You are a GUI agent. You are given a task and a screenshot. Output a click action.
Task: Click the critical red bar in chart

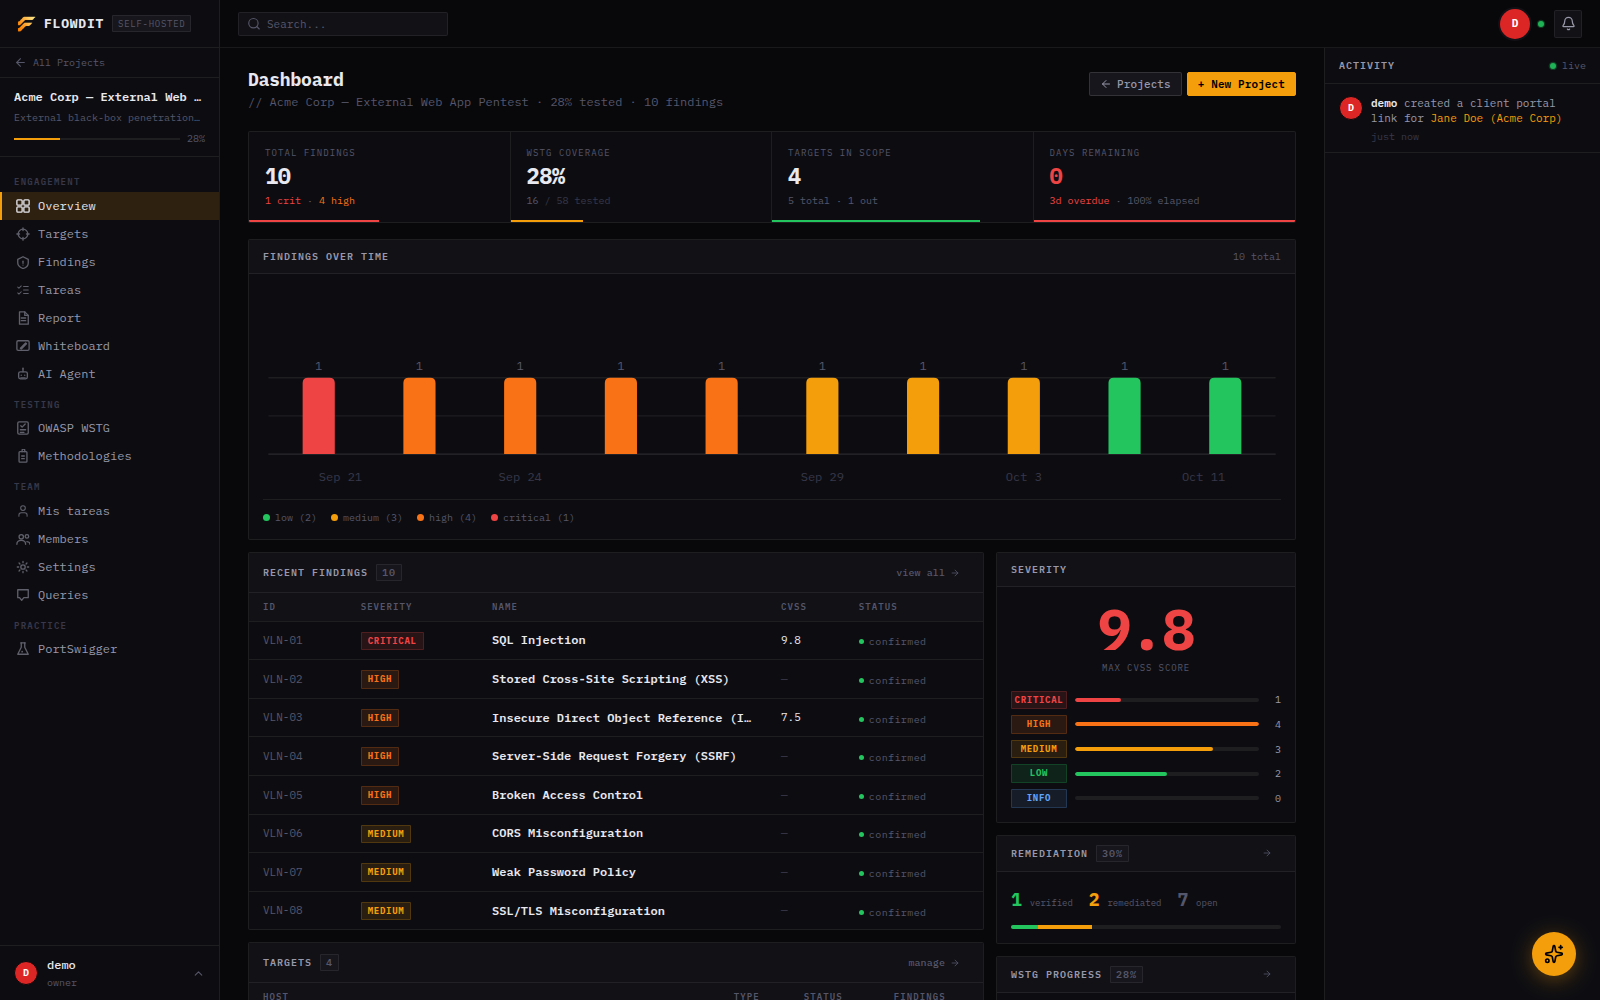pos(319,415)
